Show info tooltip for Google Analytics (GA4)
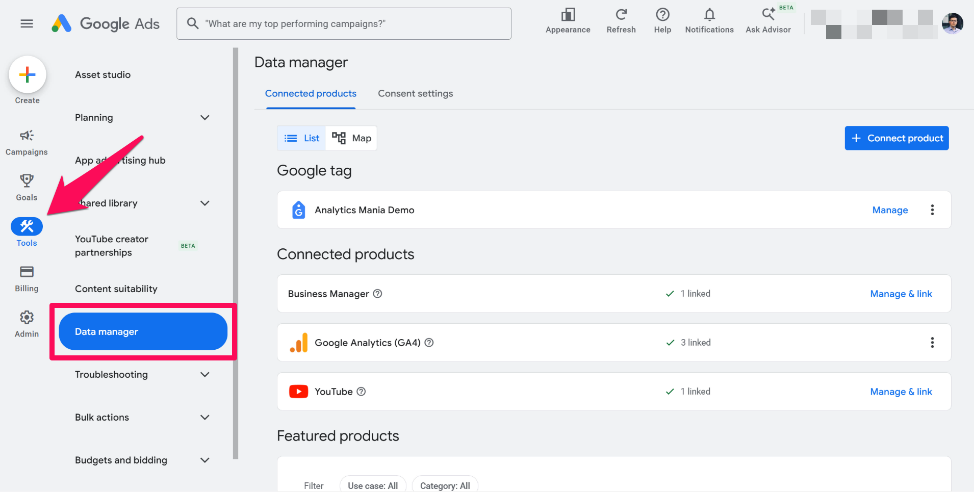This screenshot has width=974, height=492. coord(429,342)
